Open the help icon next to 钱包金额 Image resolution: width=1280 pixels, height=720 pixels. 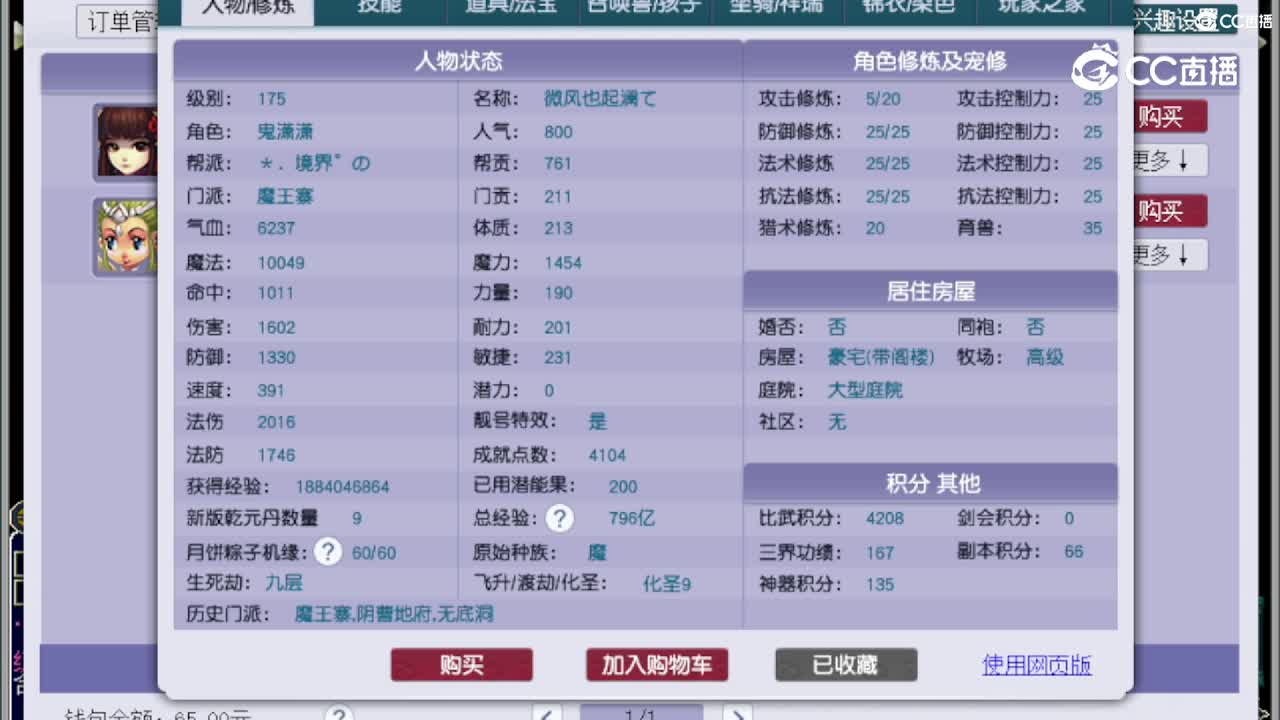coord(341,714)
